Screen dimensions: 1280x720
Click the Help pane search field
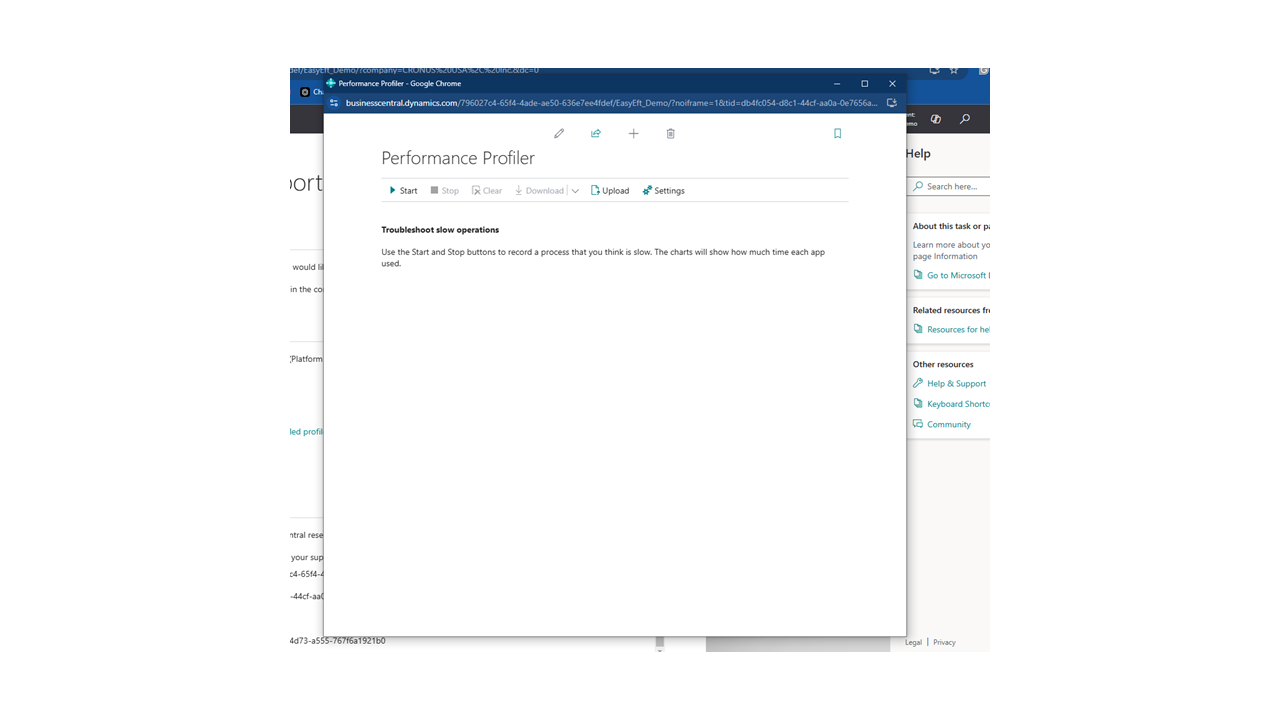[x=955, y=187]
